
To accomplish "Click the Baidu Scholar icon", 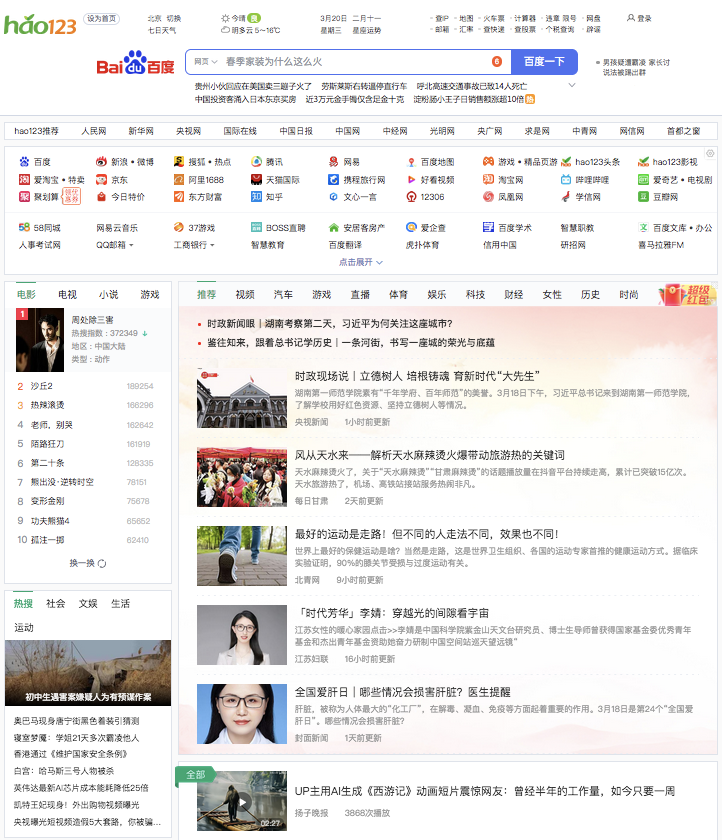I will [488, 227].
